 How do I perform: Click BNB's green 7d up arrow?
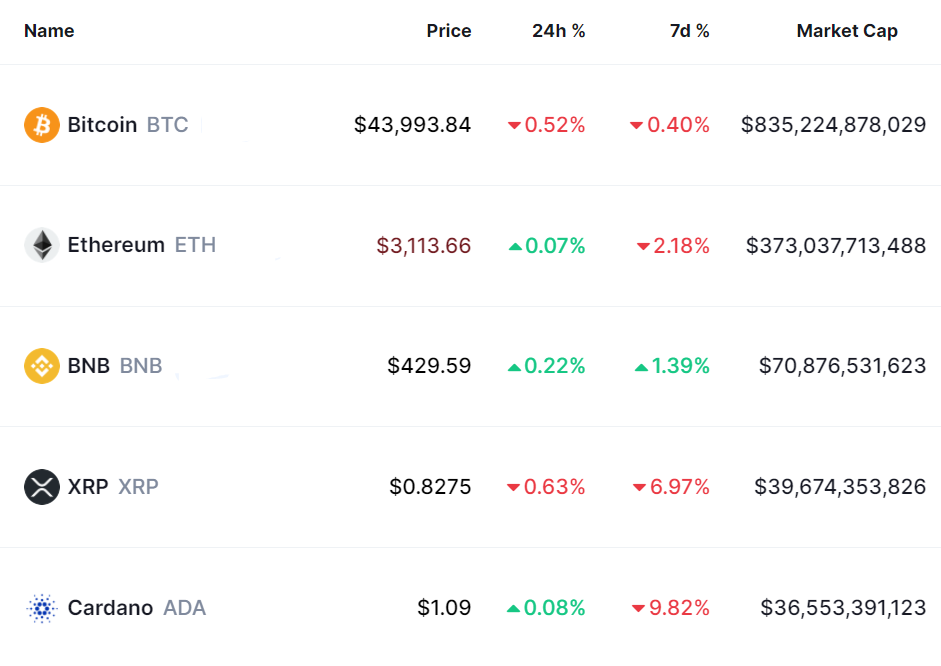(641, 367)
